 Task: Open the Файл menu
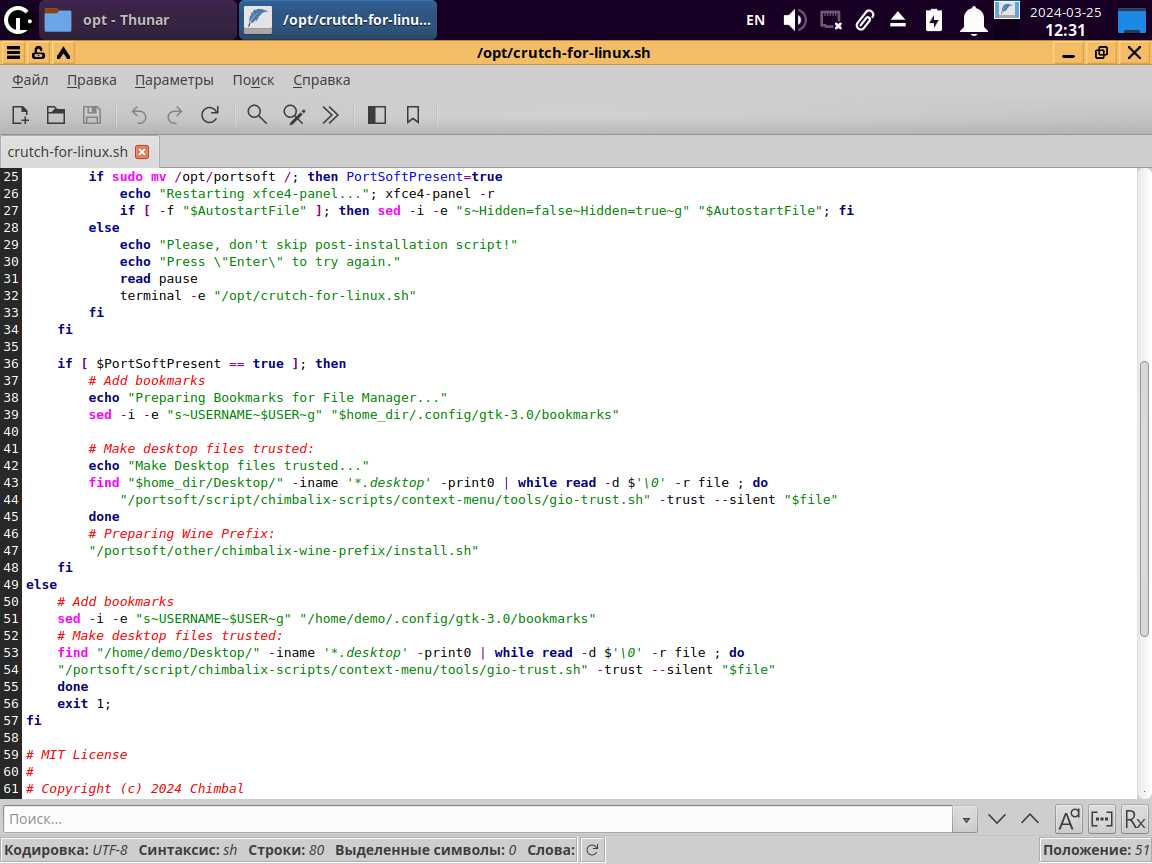[x=30, y=80]
